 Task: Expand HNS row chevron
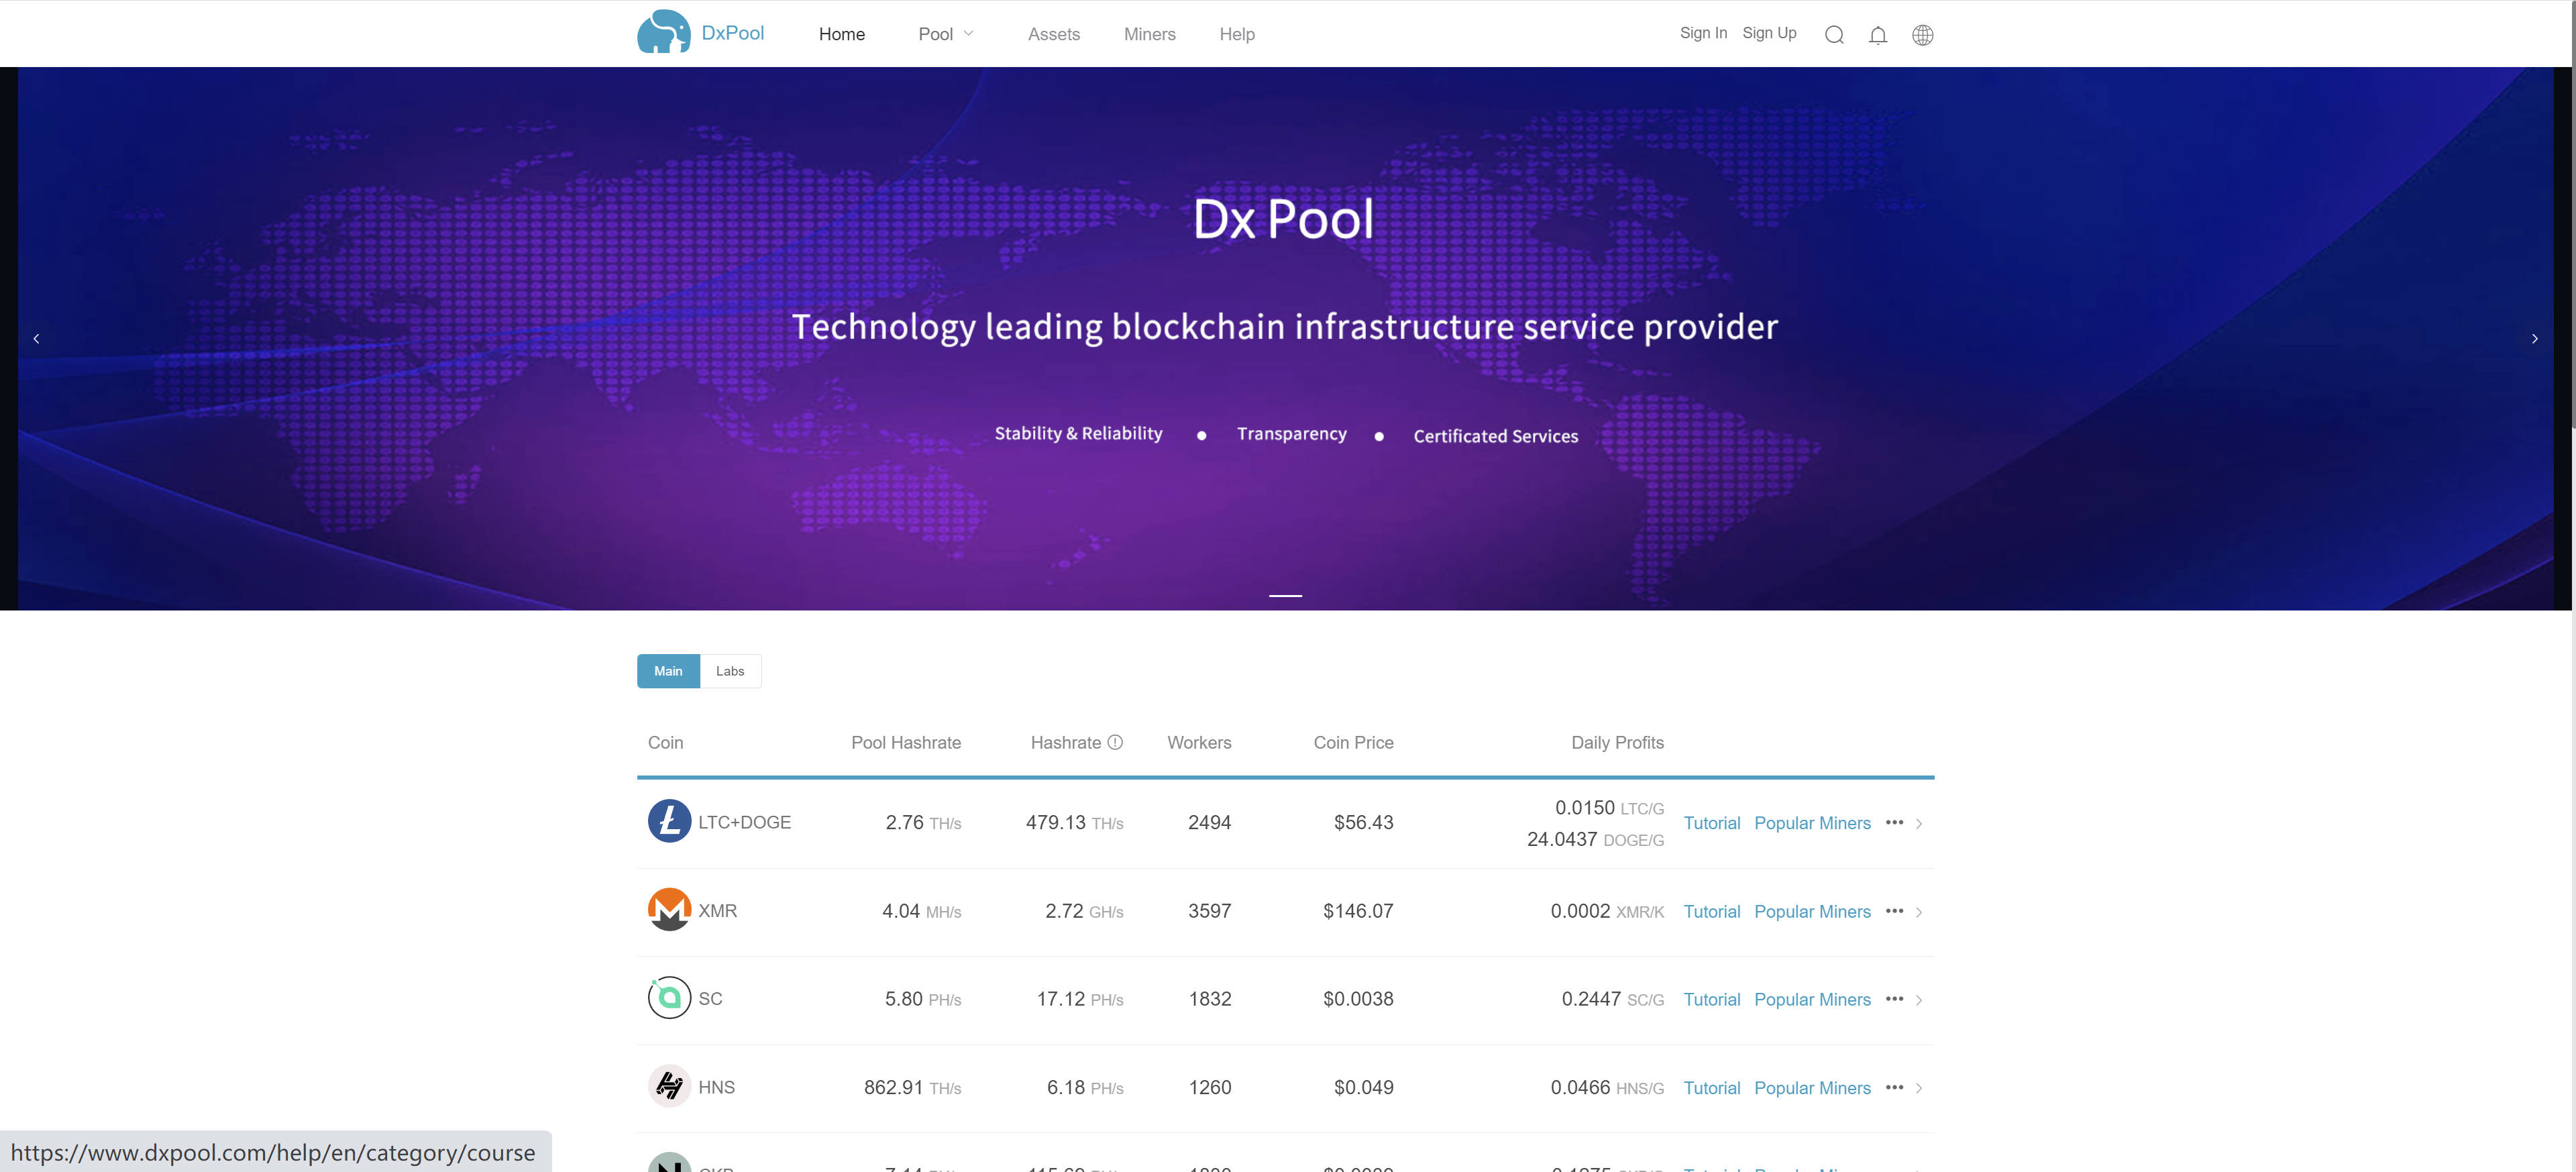(1919, 1087)
